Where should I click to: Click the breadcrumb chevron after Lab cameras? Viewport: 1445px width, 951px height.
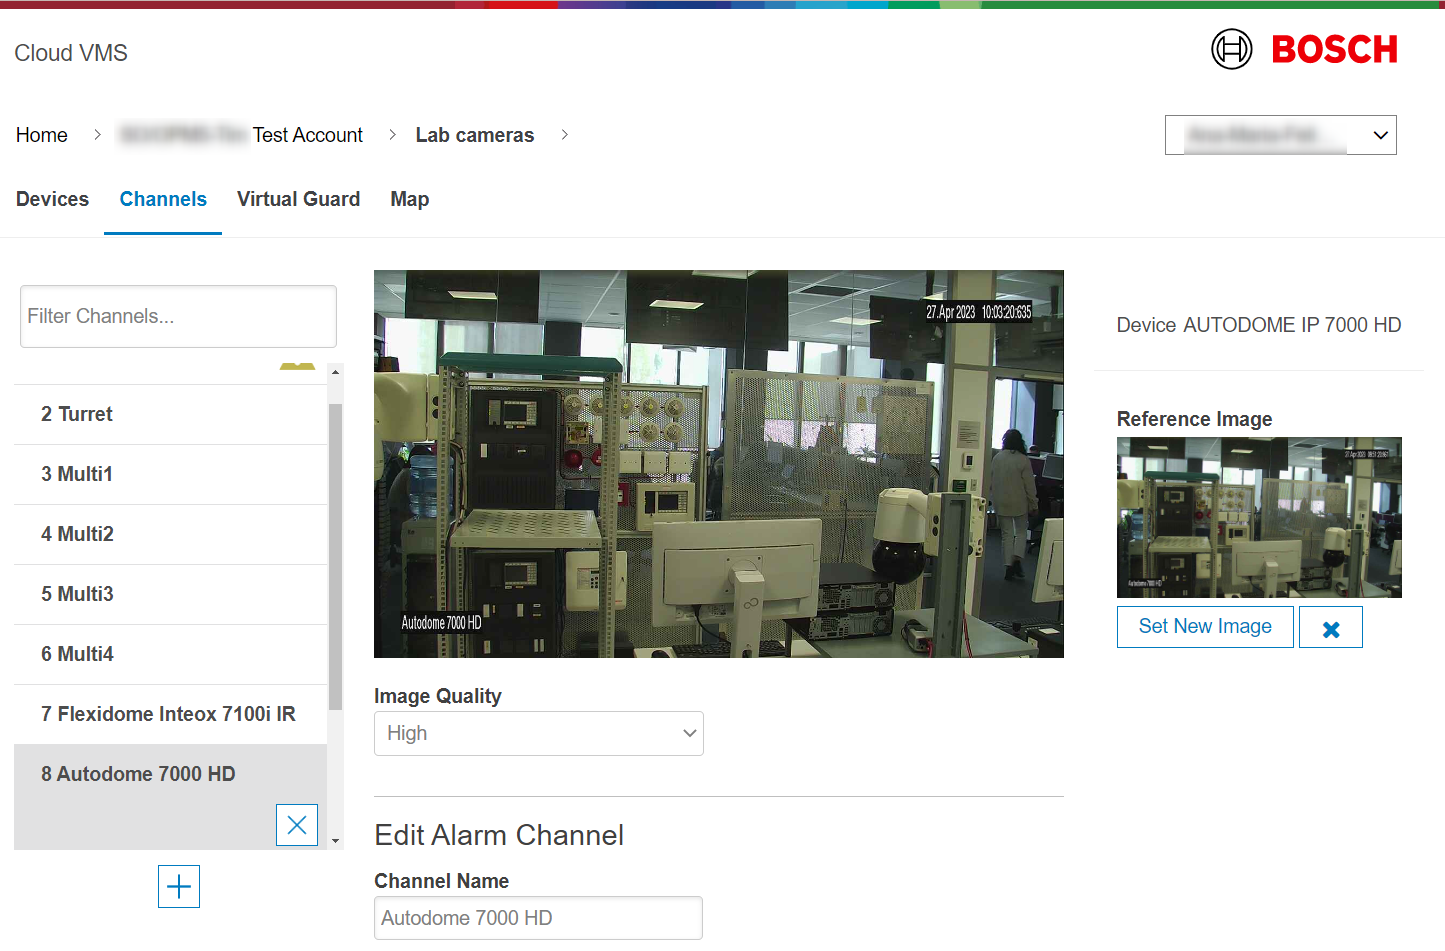tap(564, 135)
